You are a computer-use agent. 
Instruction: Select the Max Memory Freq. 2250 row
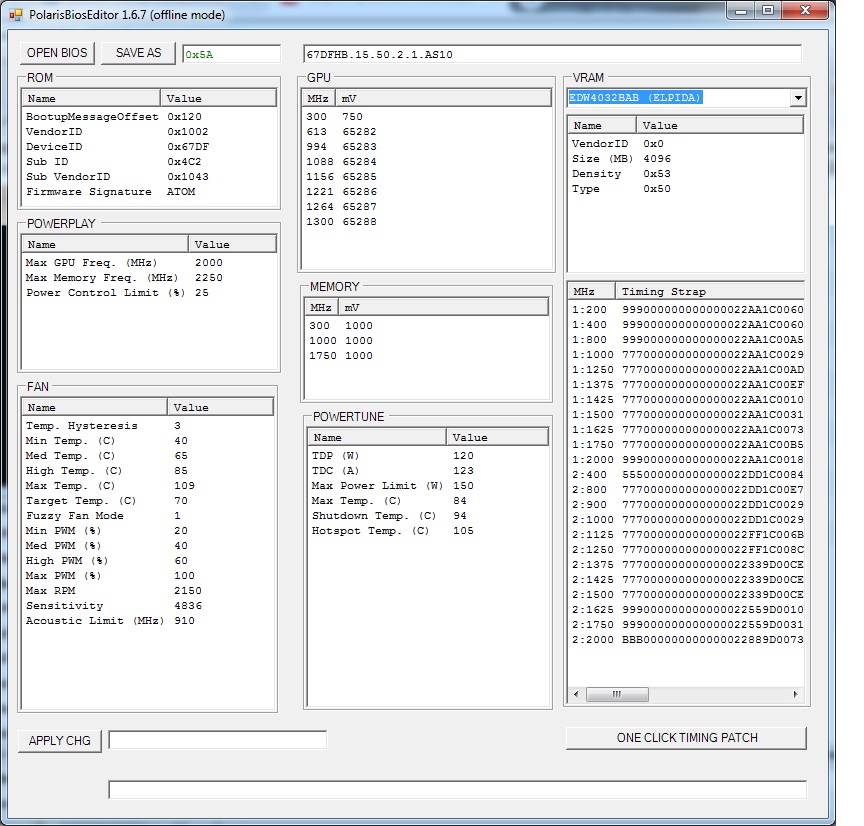coord(149,278)
